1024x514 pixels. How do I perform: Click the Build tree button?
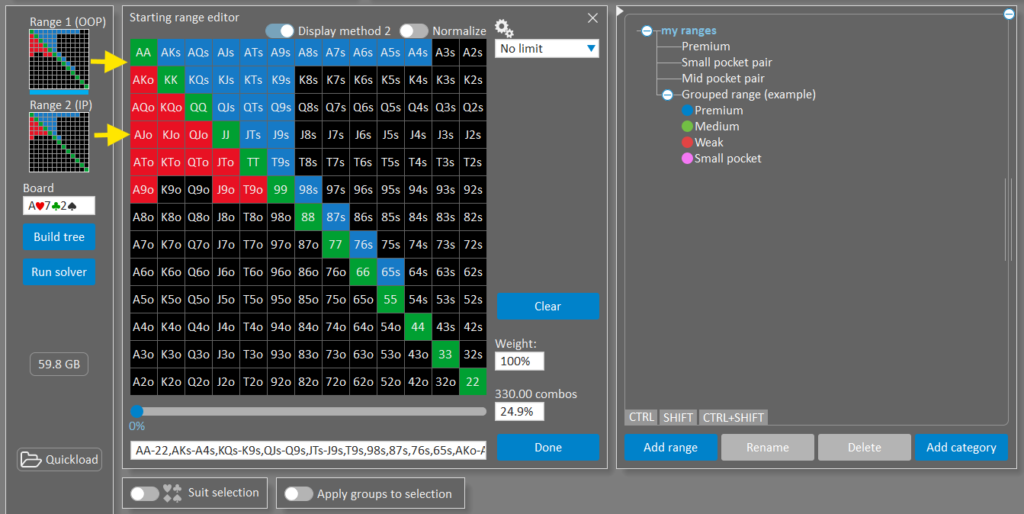coord(59,237)
